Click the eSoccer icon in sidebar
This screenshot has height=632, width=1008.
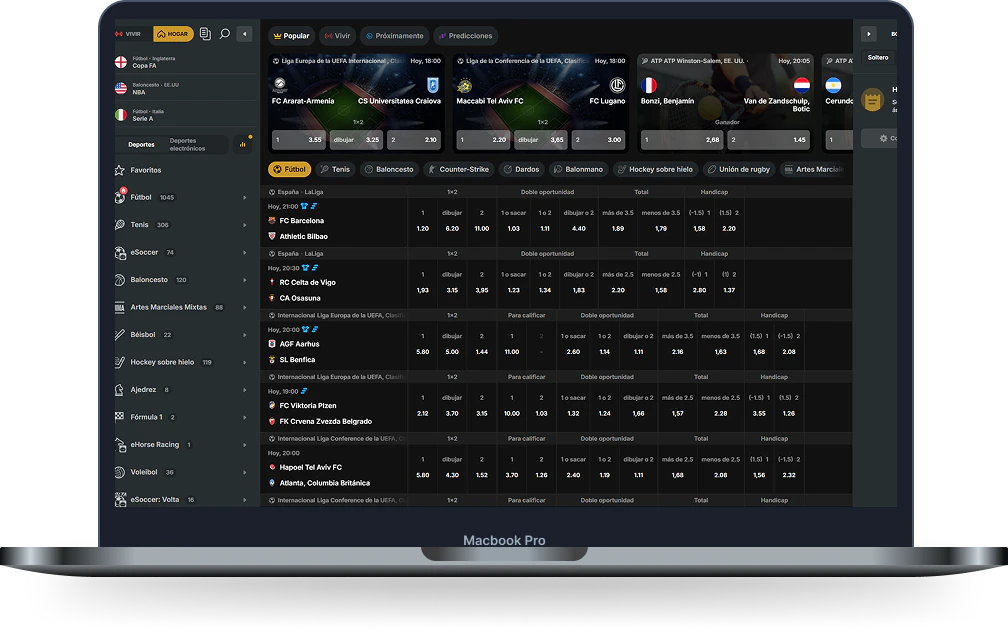coord(120,253)
